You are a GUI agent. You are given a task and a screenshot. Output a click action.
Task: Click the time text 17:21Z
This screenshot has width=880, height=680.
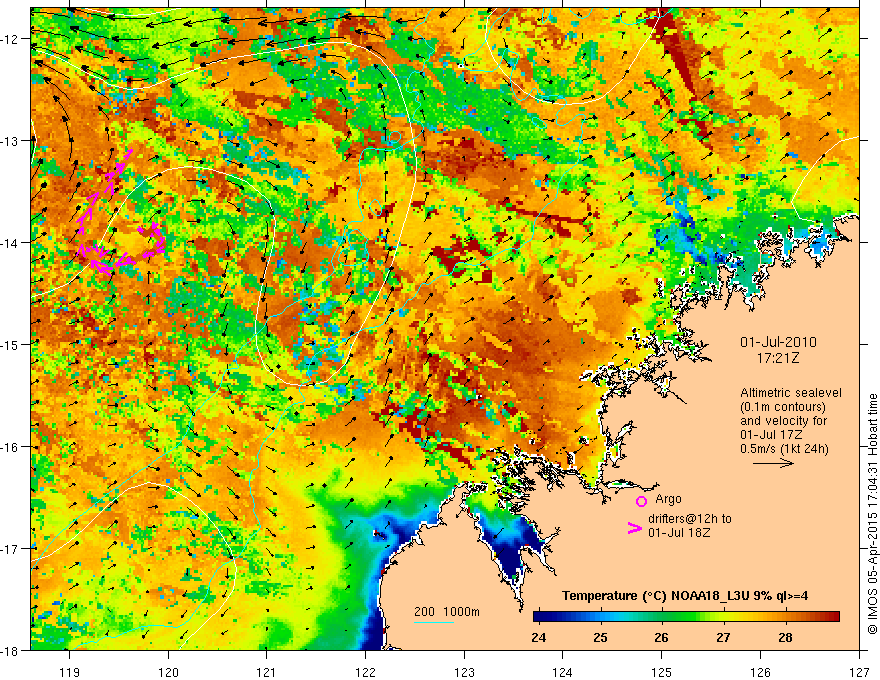[777, 358]
